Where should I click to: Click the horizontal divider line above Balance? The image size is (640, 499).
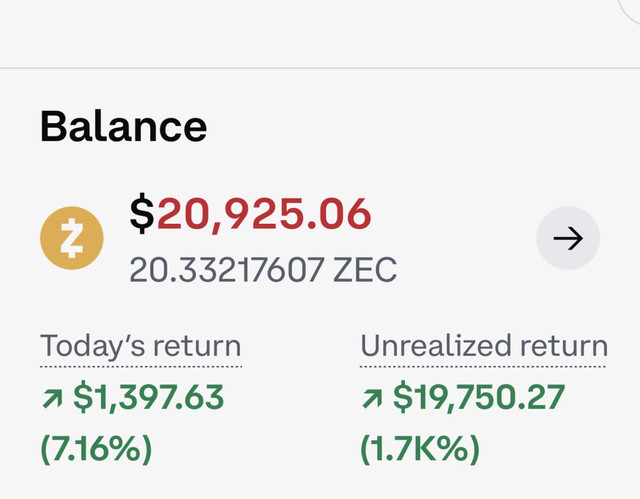[x=320, y=68]
